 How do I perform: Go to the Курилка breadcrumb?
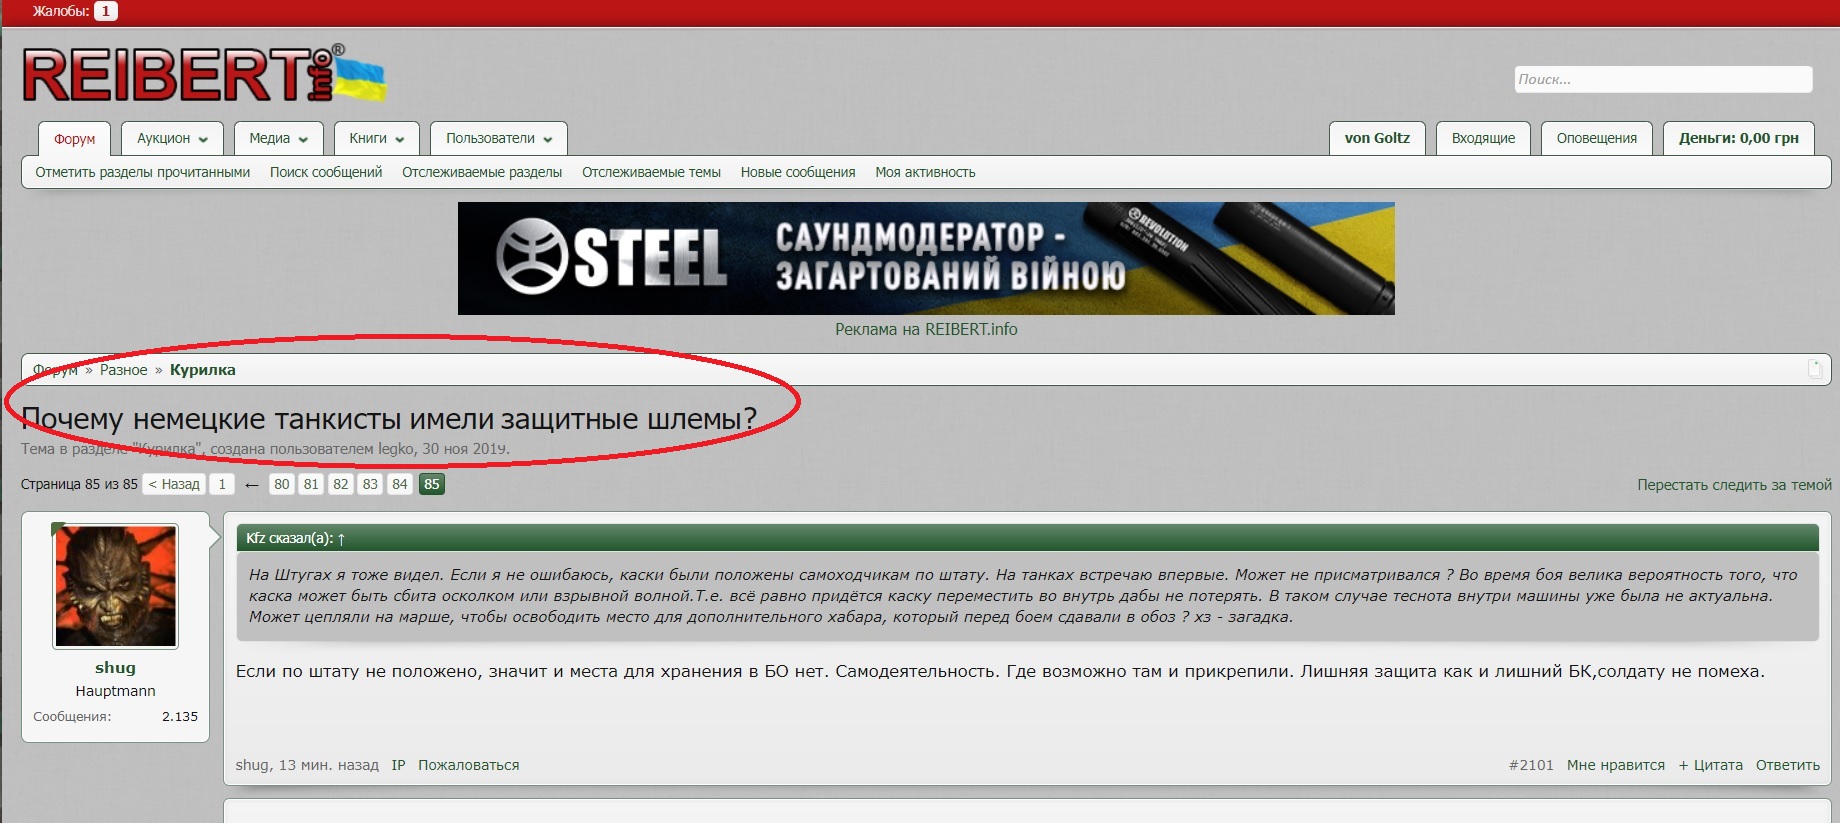(x=203, y=370)
